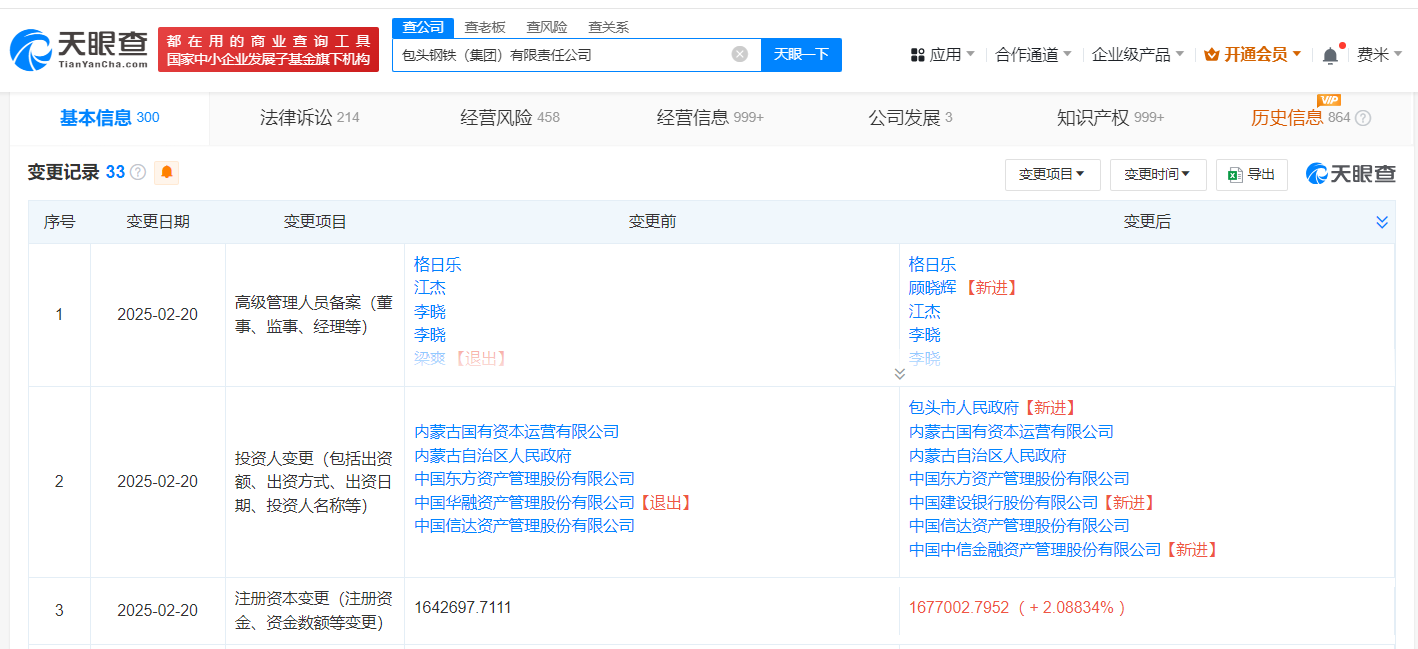Viewport: 1418px width, 649px height.
Task: Open 格日乐 in the 变更后 column
Action: click(x=933, y=265)
